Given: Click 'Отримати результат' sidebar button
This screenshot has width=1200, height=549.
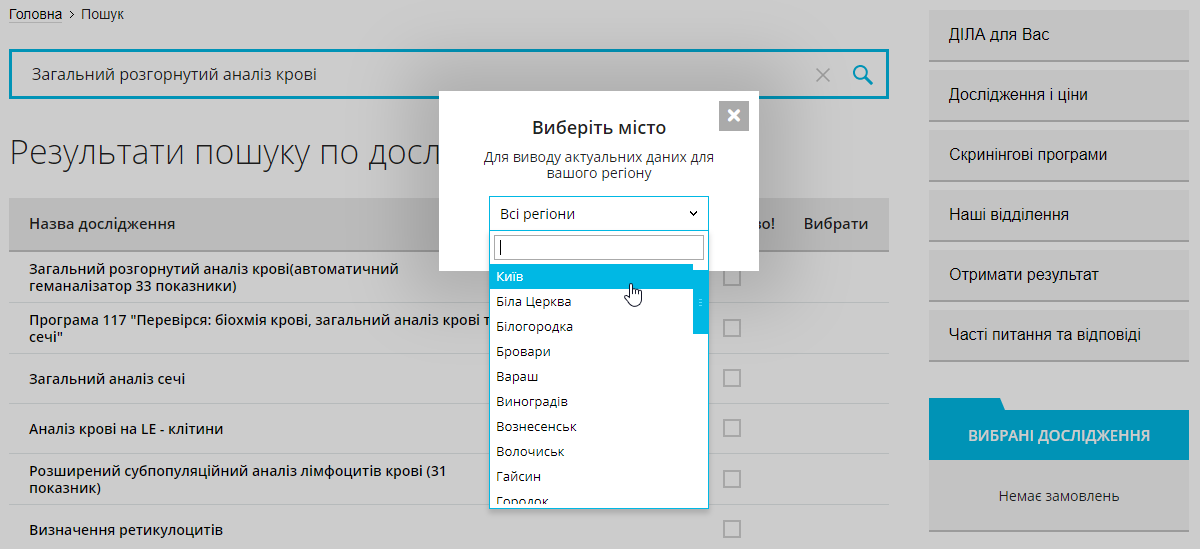Looking at the screenshot, I should pyautogui.click(x=1063, y=275).
